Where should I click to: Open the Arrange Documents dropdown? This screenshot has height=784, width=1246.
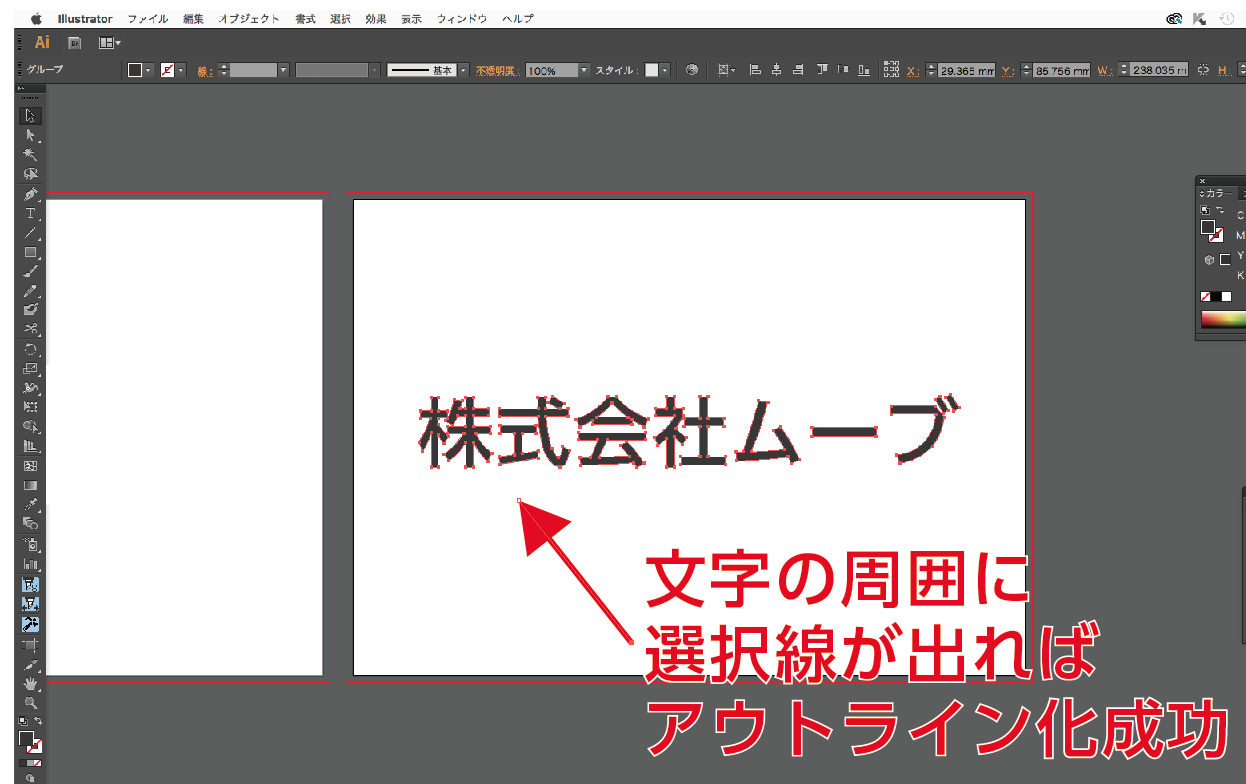109,43
